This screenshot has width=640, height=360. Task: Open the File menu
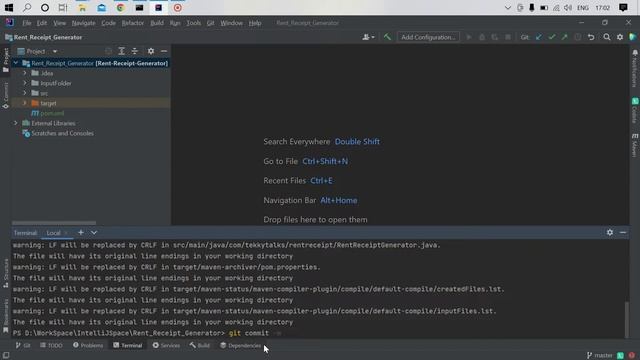click(x=27, y=23)
